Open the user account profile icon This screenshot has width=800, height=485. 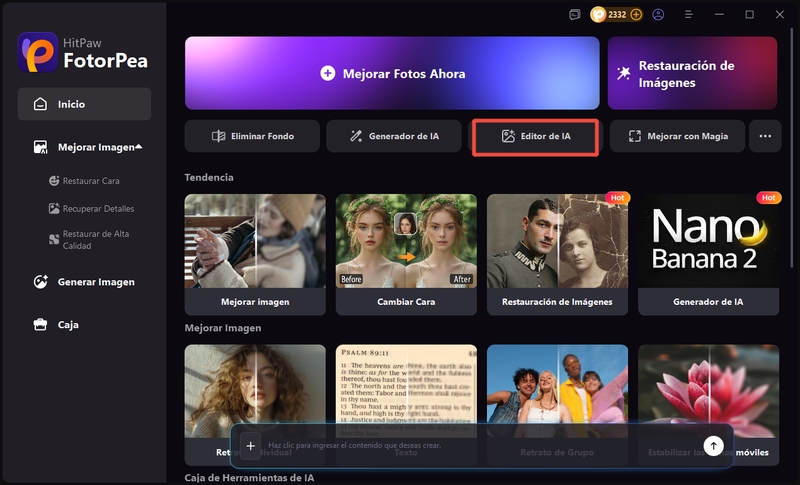(658, 15)
